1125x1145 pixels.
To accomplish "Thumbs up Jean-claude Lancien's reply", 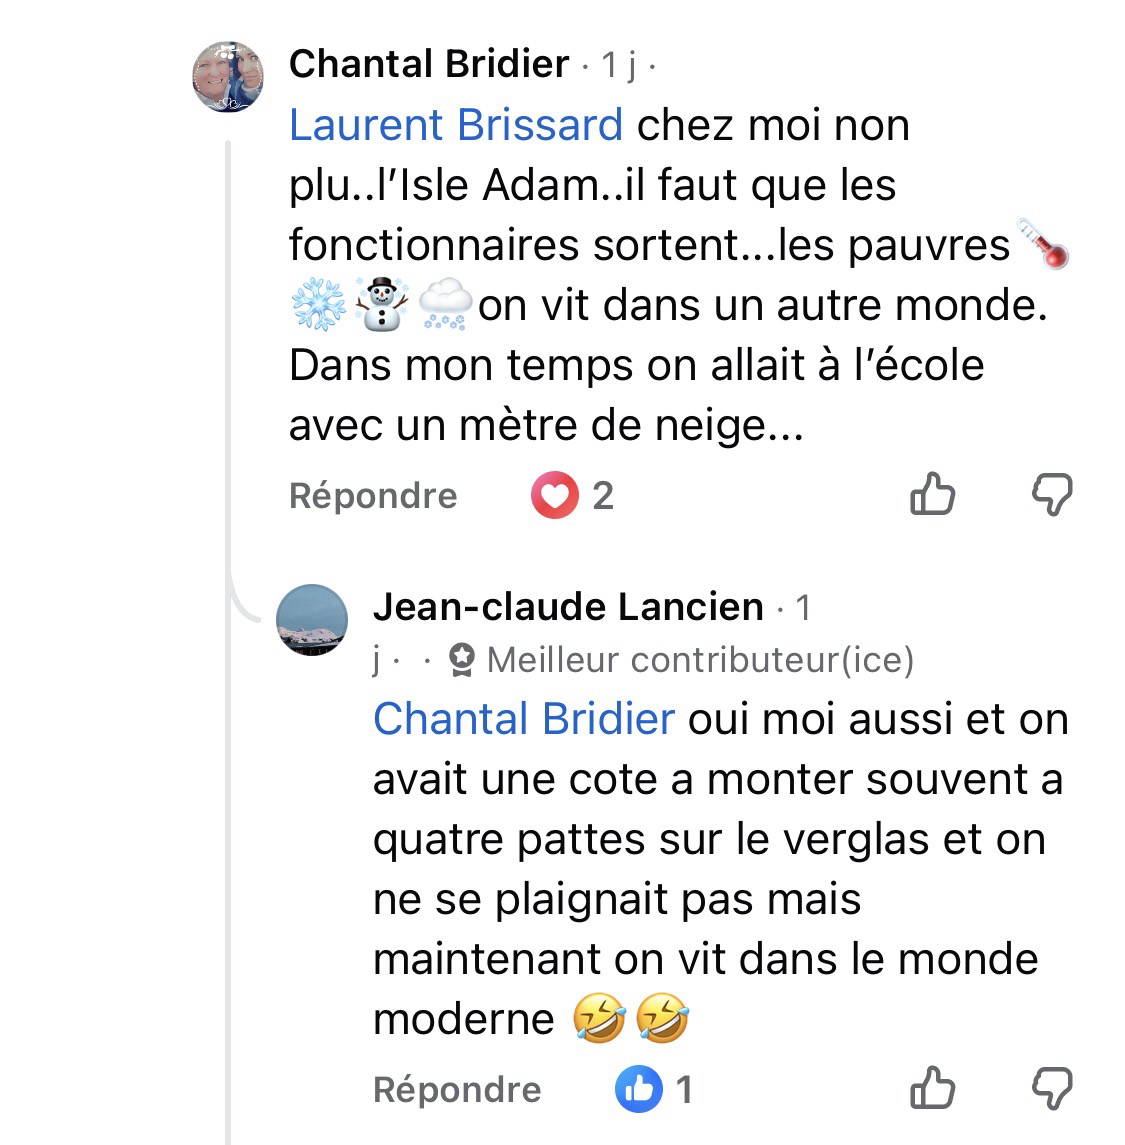I will tap(932, 1089).
